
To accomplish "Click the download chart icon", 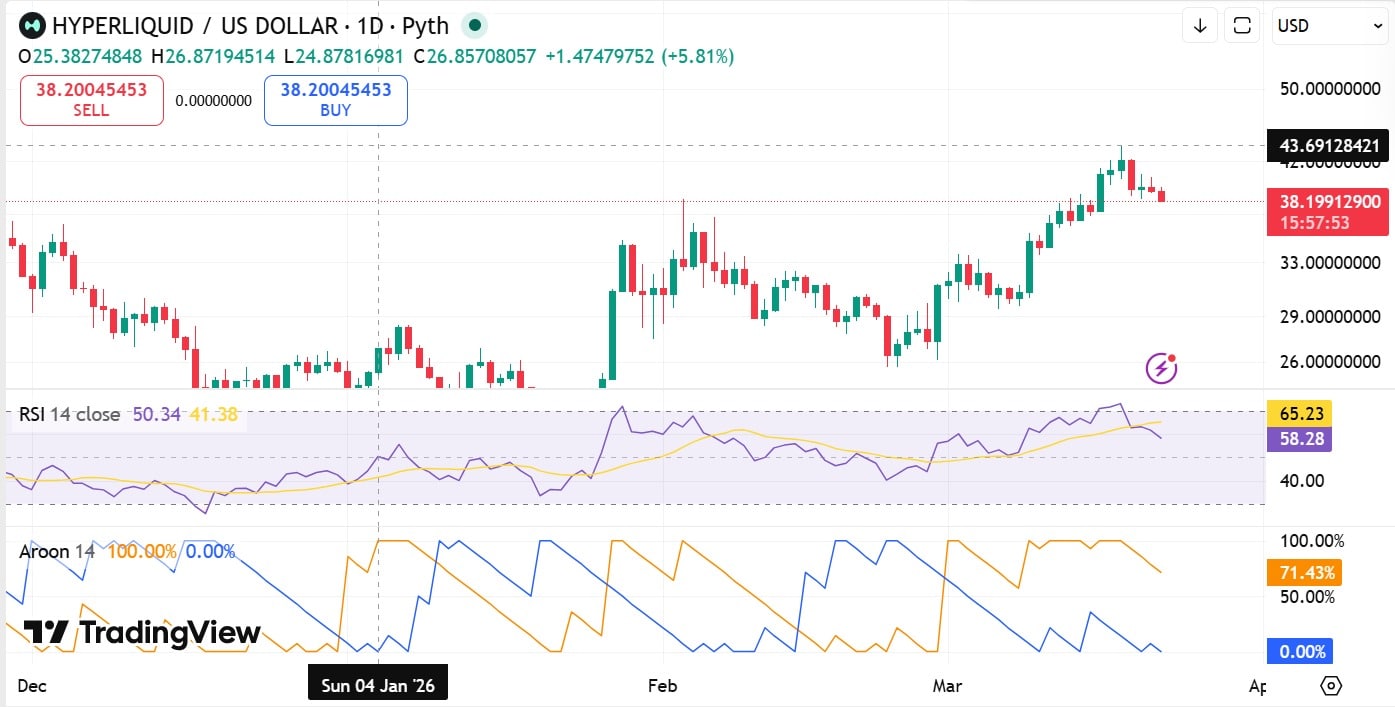I will click(1199, 25).
